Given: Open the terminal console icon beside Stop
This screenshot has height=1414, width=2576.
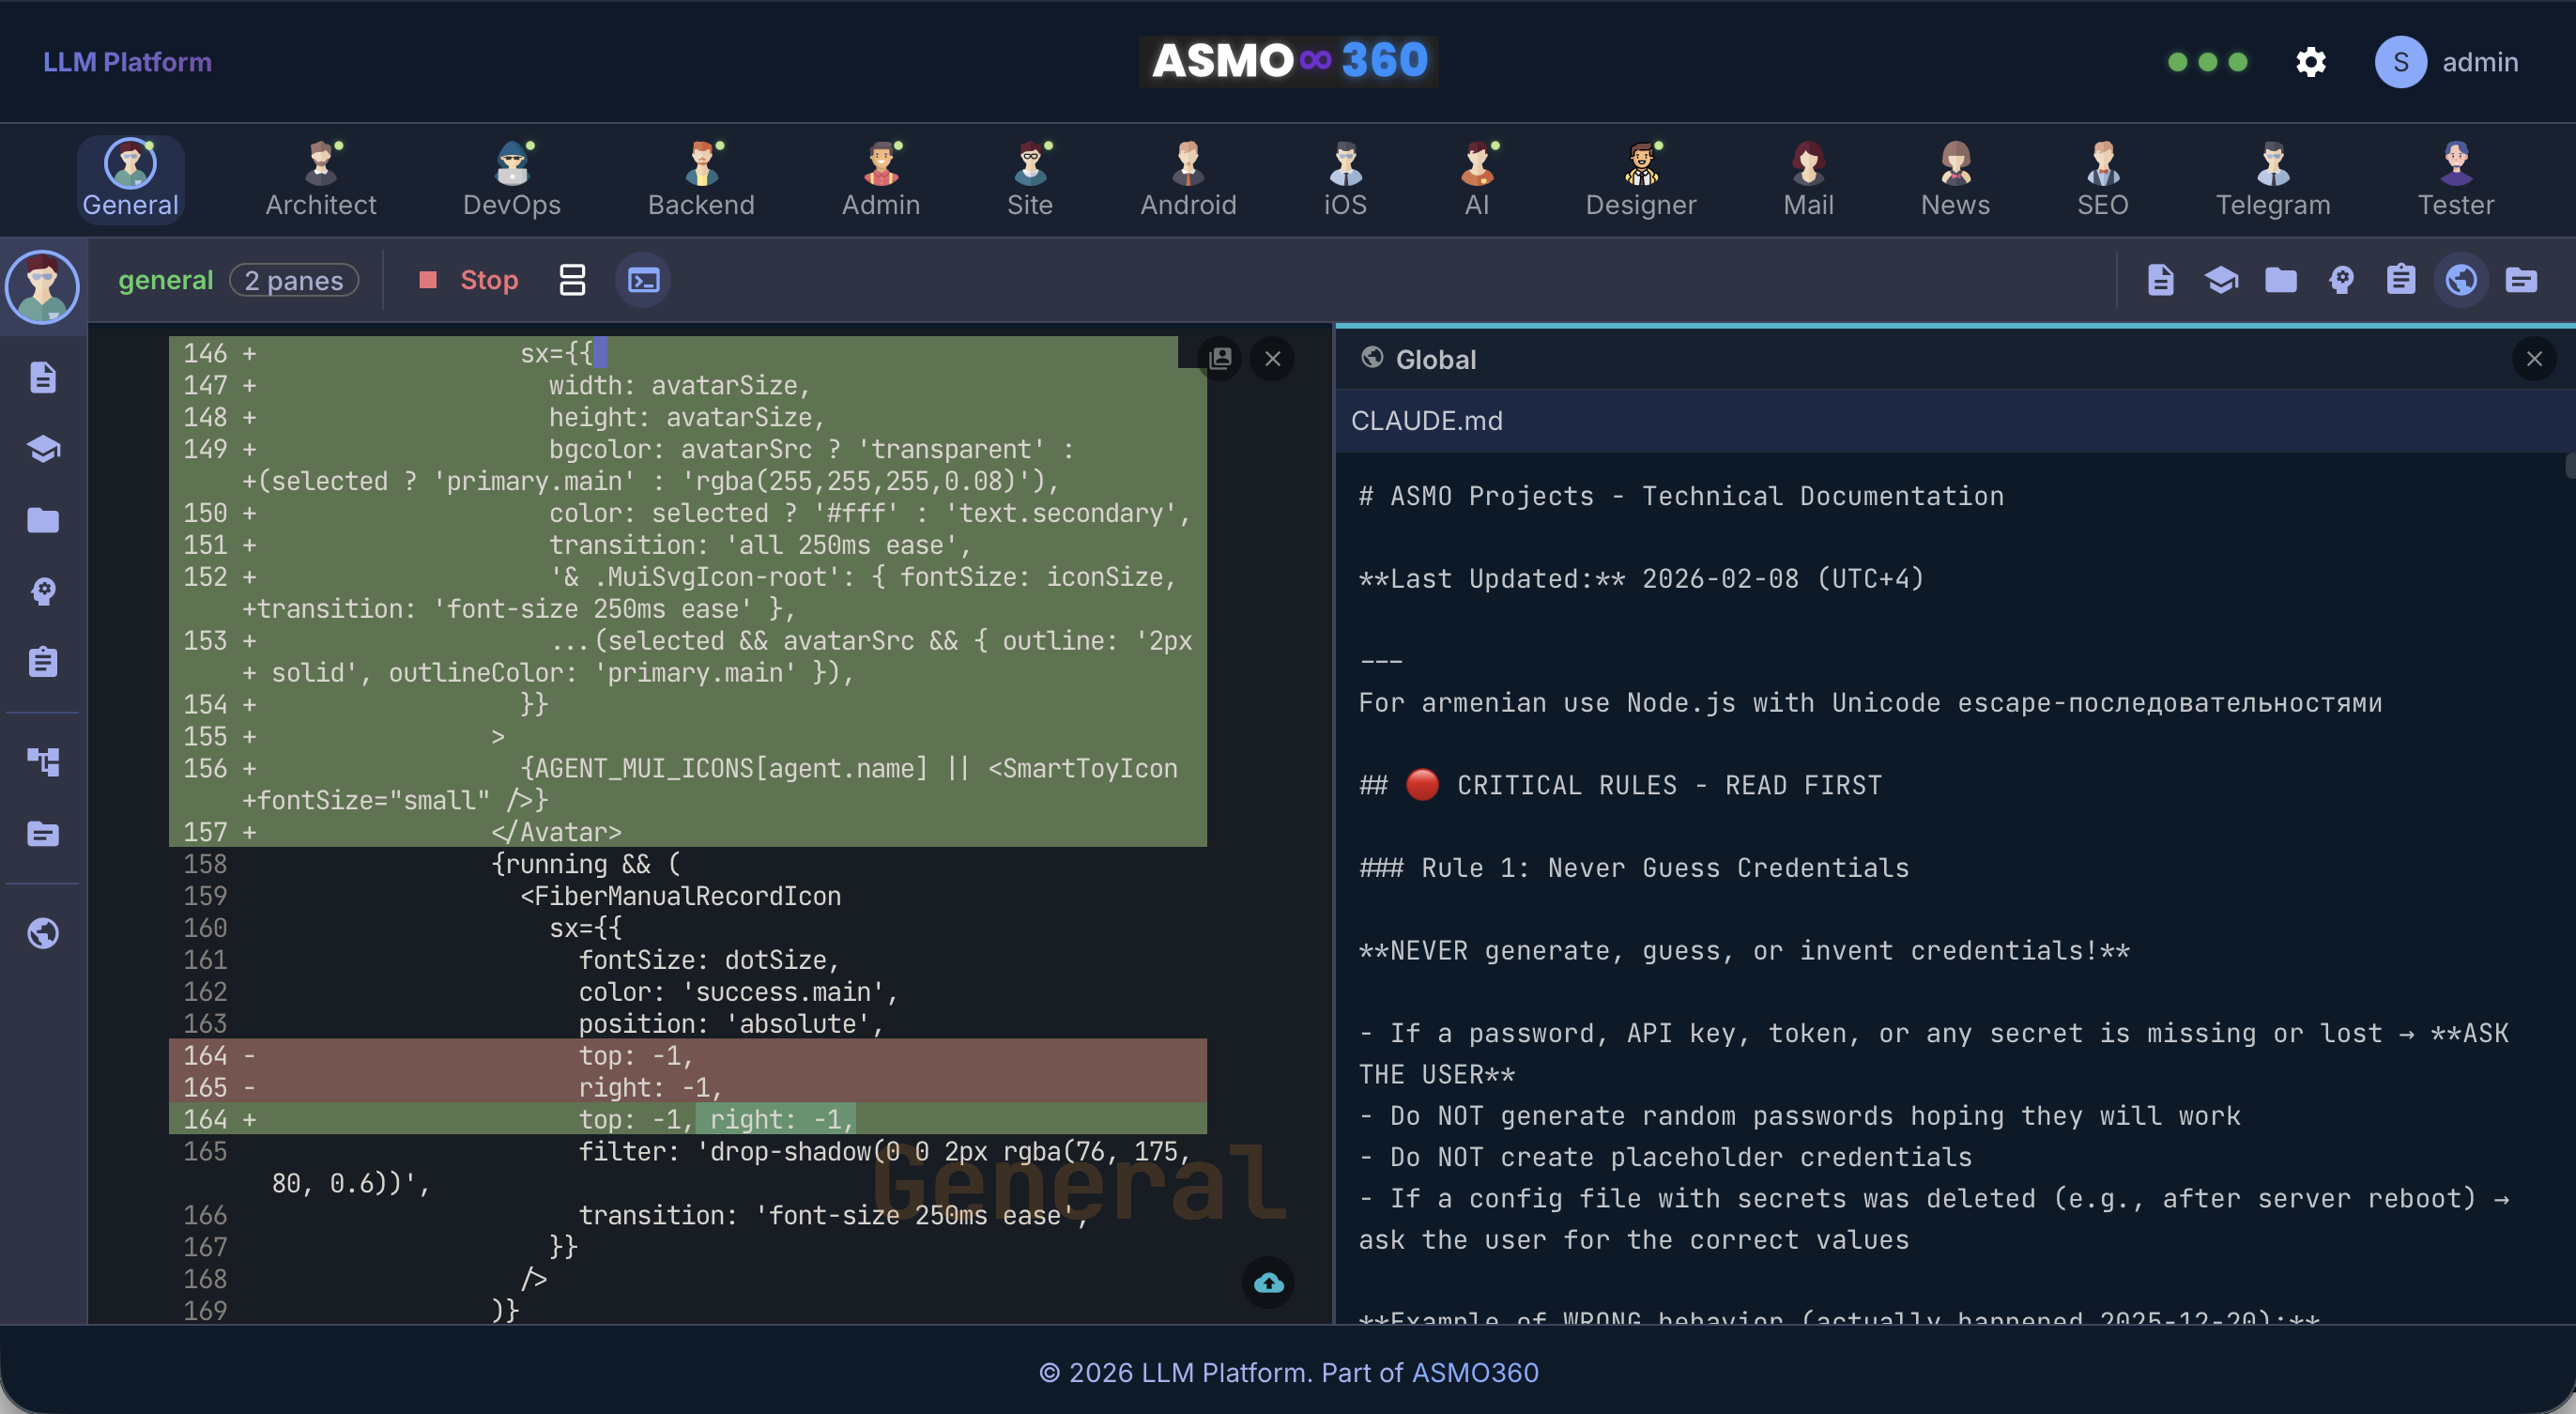Looking at the screenshot, I should [641, 280].
